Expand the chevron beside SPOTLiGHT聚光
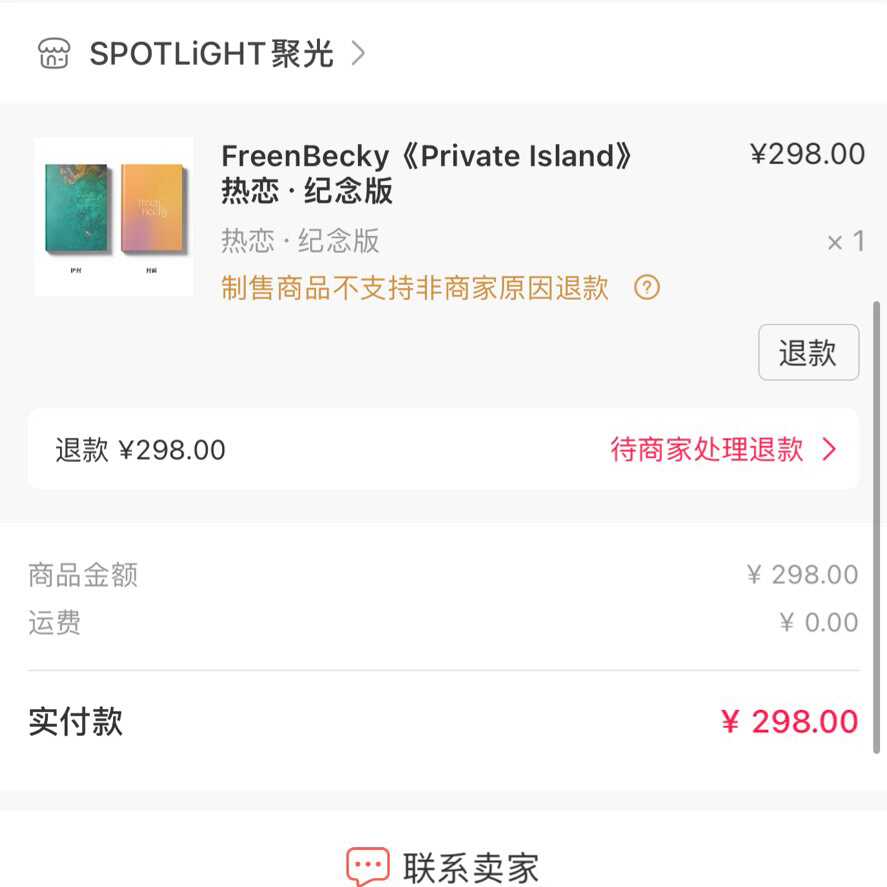Image resolution: width=887 pixels, height=887 pixels. (x=358, y=53)
